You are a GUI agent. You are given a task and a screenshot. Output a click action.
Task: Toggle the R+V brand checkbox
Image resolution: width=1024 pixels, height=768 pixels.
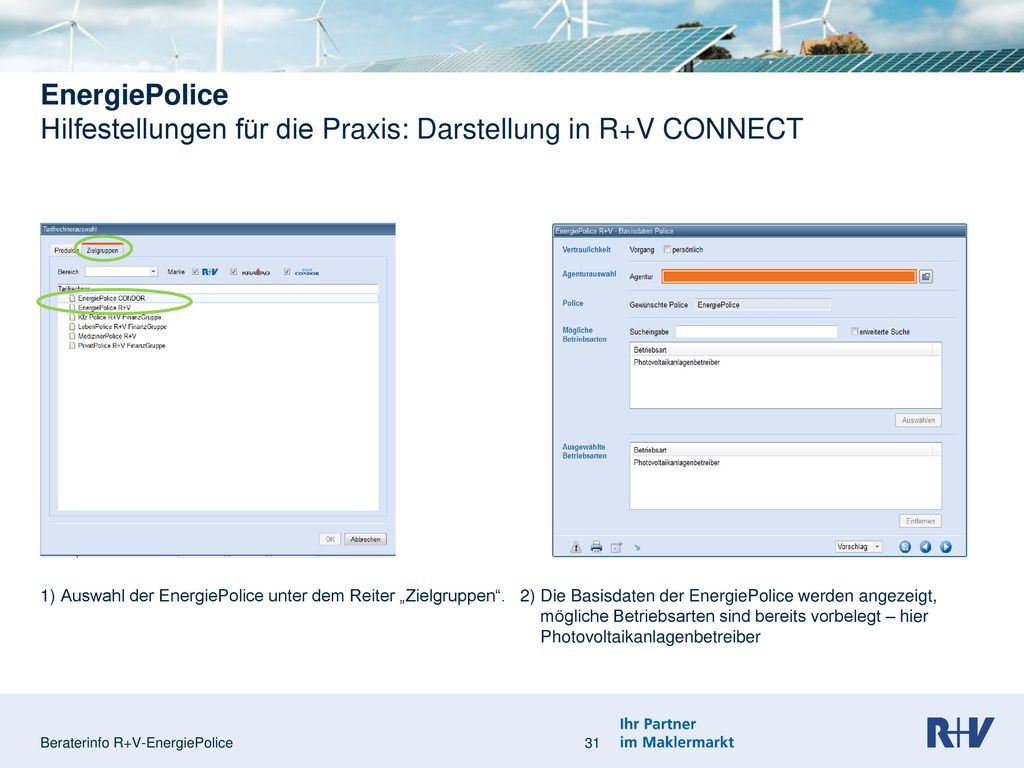click(195, 272)
